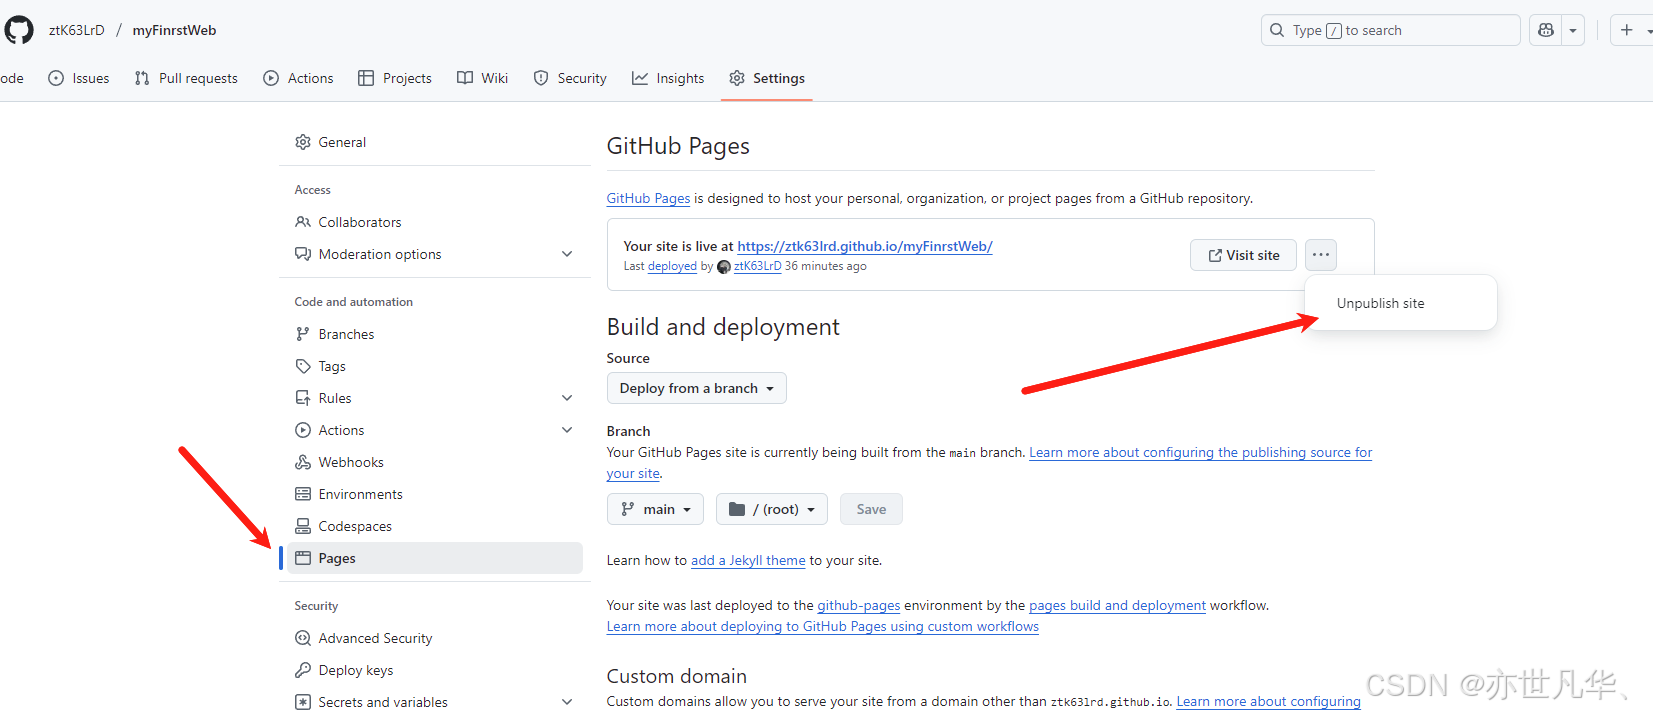Expand the sidebar Actions section chevron
Image resolution: width=1653 pixels, height=715 pixels.
[x=567, y=430]
